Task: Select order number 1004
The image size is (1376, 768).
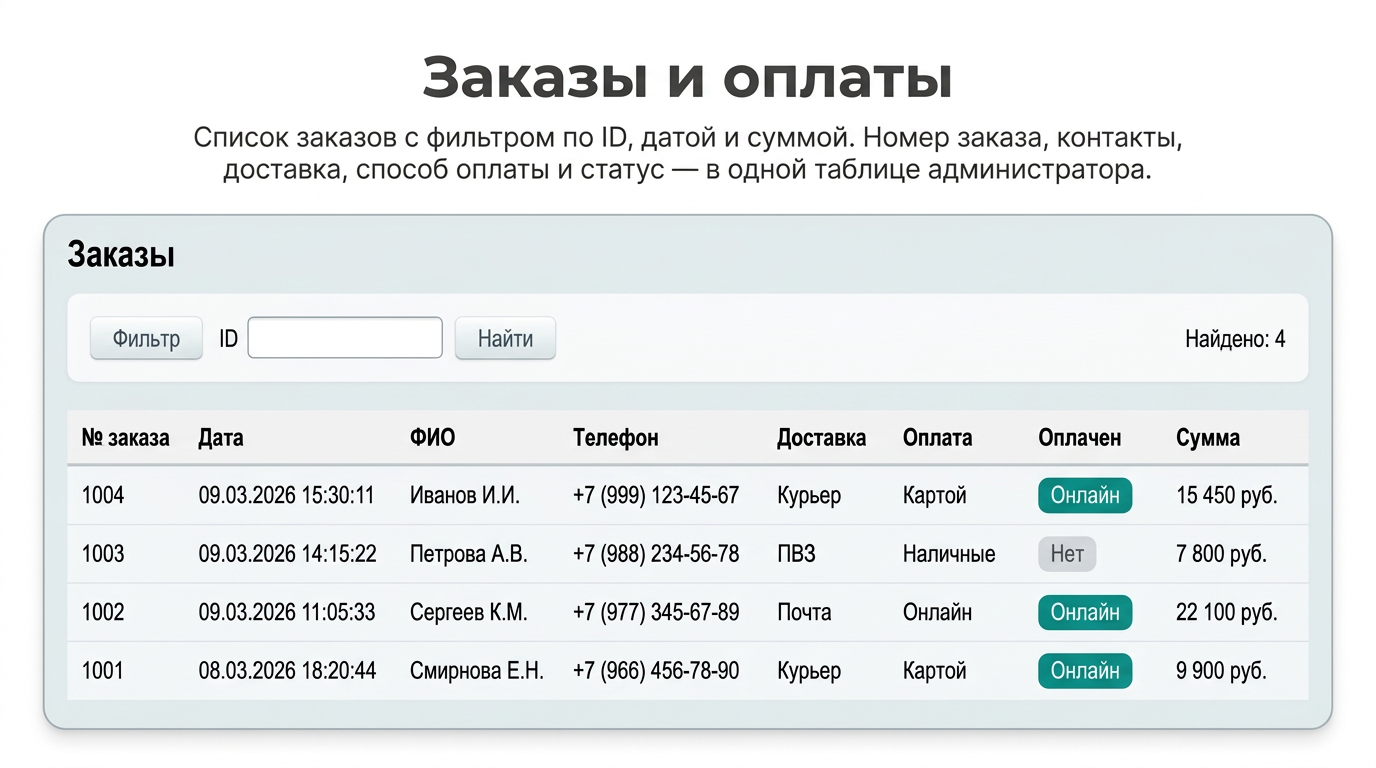Action: pos(103,495)
